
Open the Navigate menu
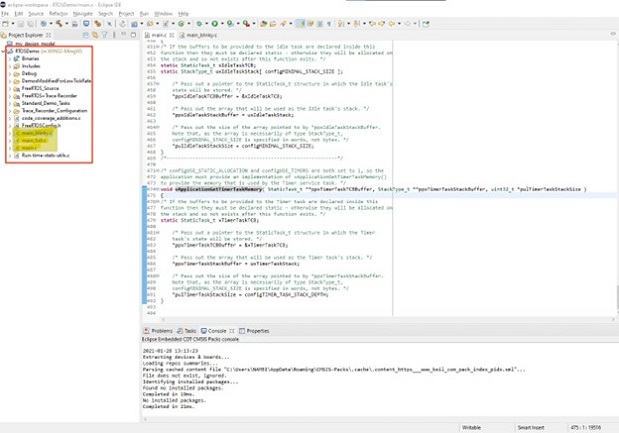pyautogui.click(x=83, y=13)
